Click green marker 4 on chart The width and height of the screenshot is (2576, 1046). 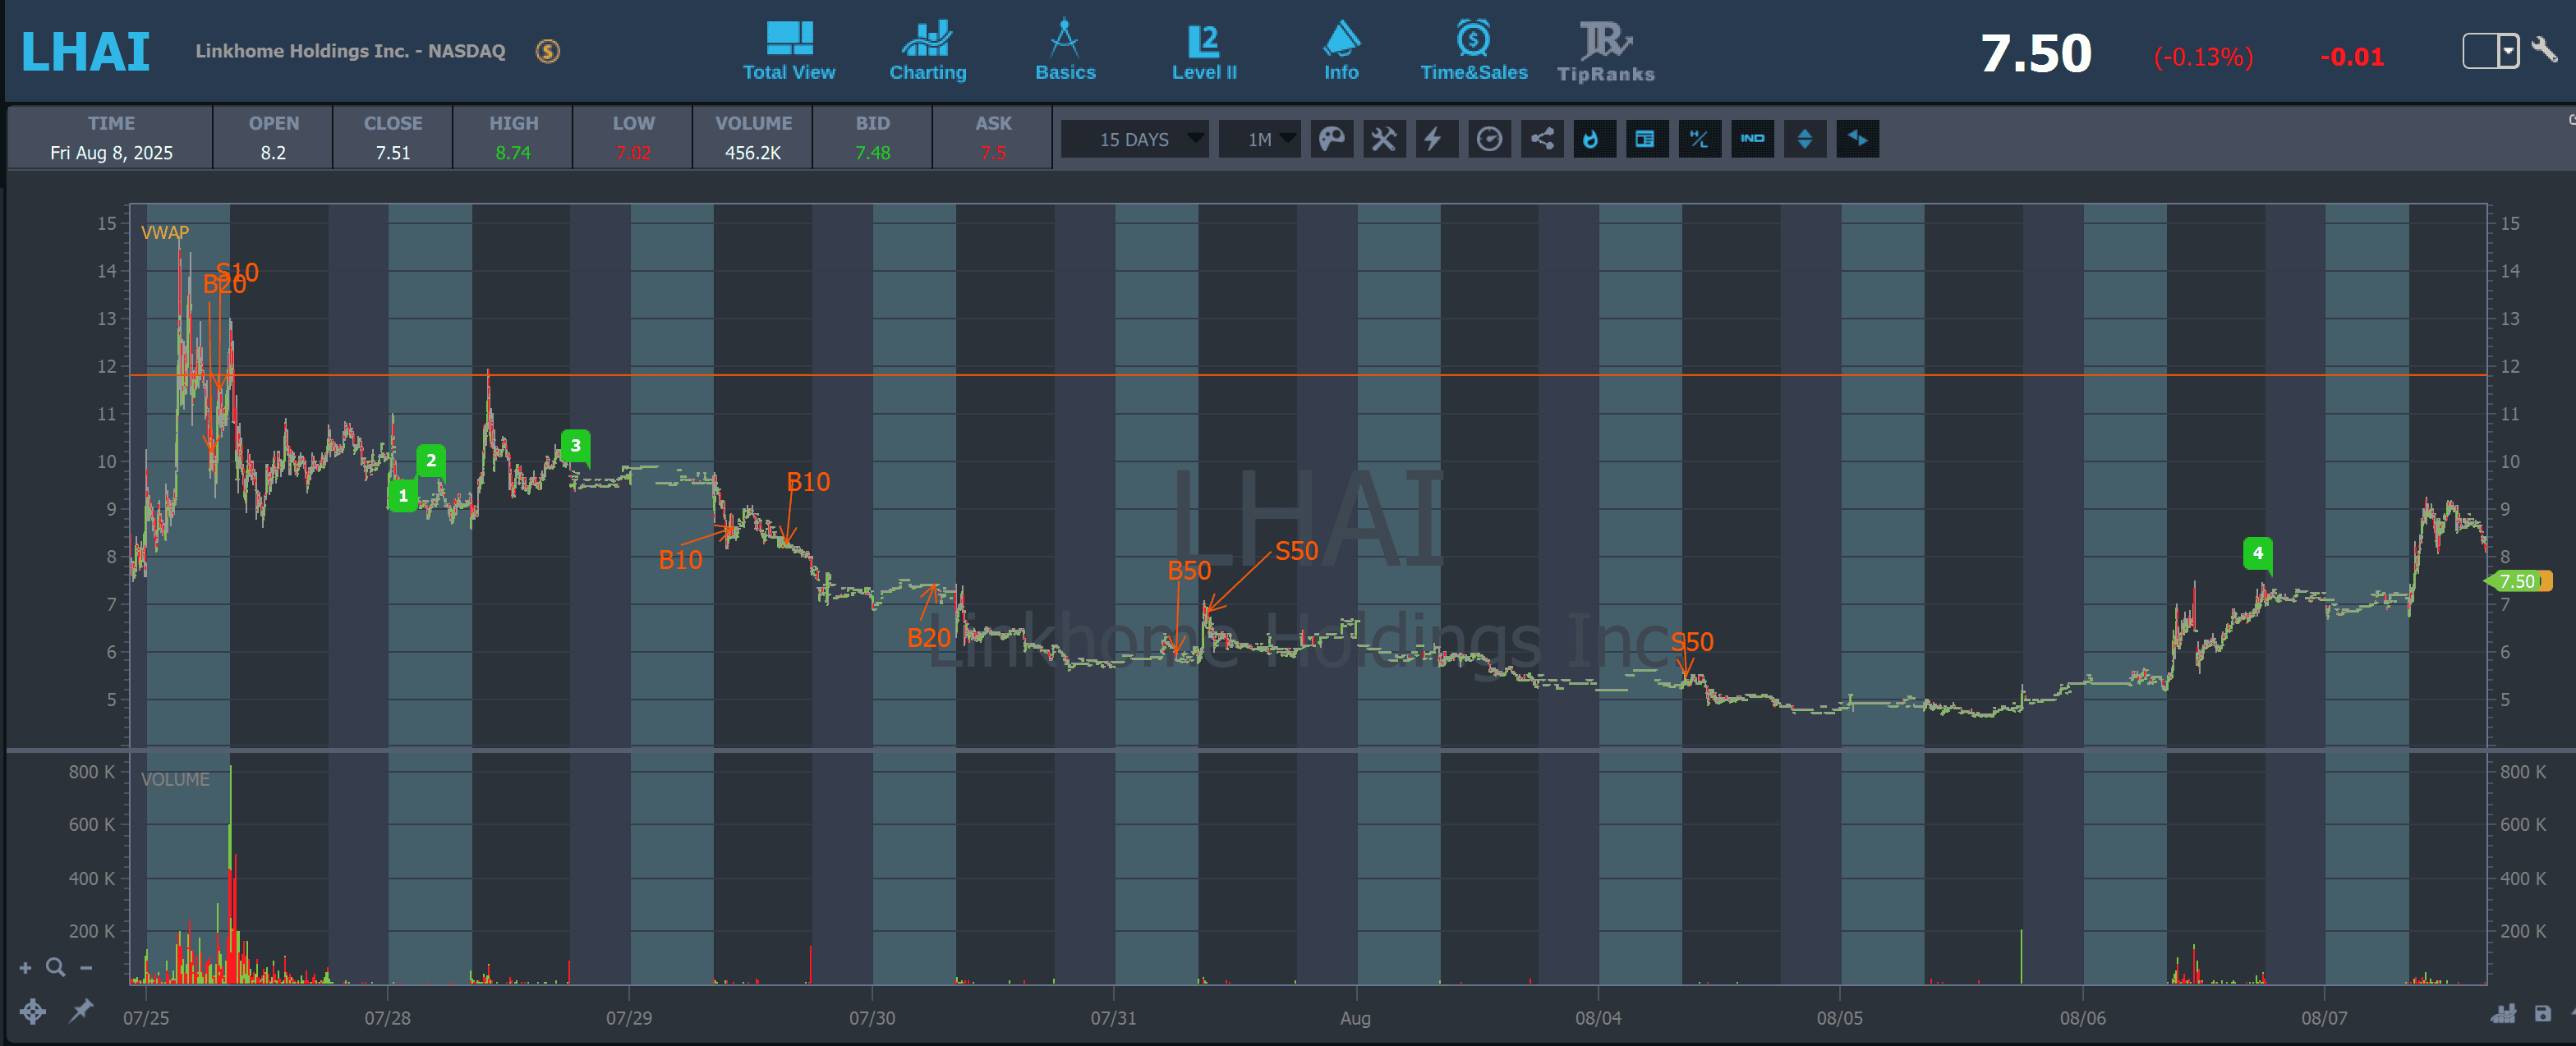(2257, 553)
